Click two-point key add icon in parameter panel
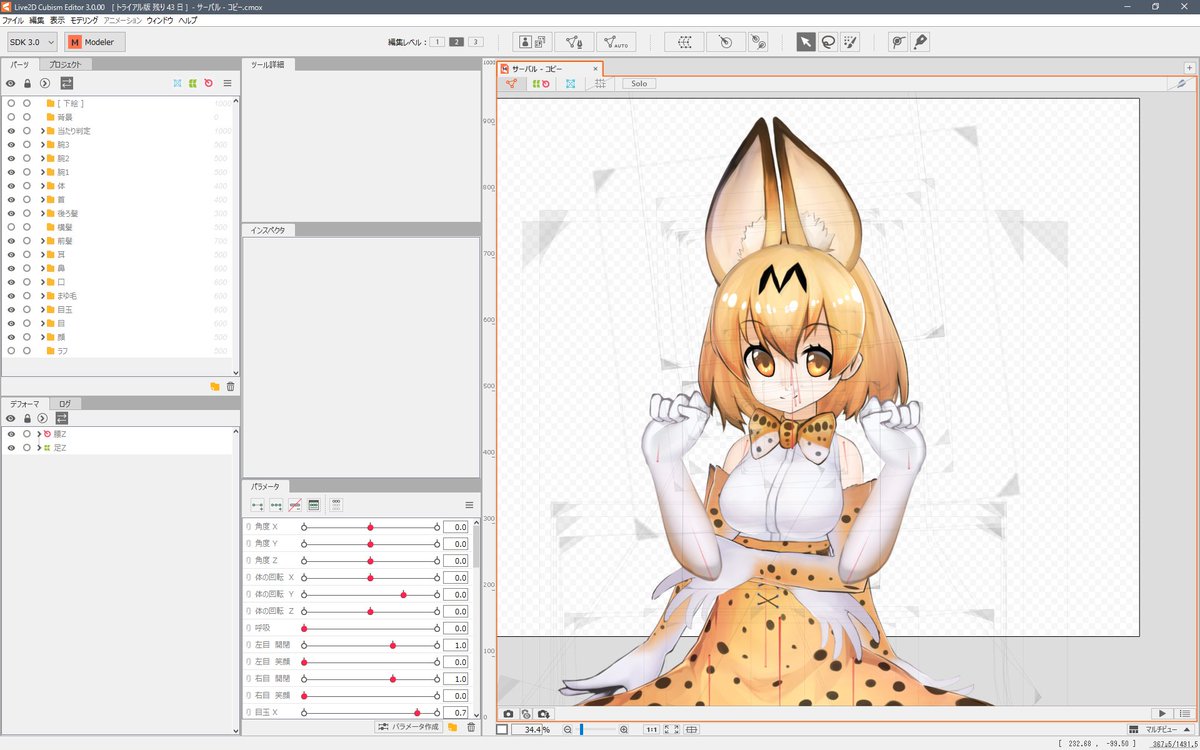The width and height of the screenshot is (1200, 750). point(257,505)
